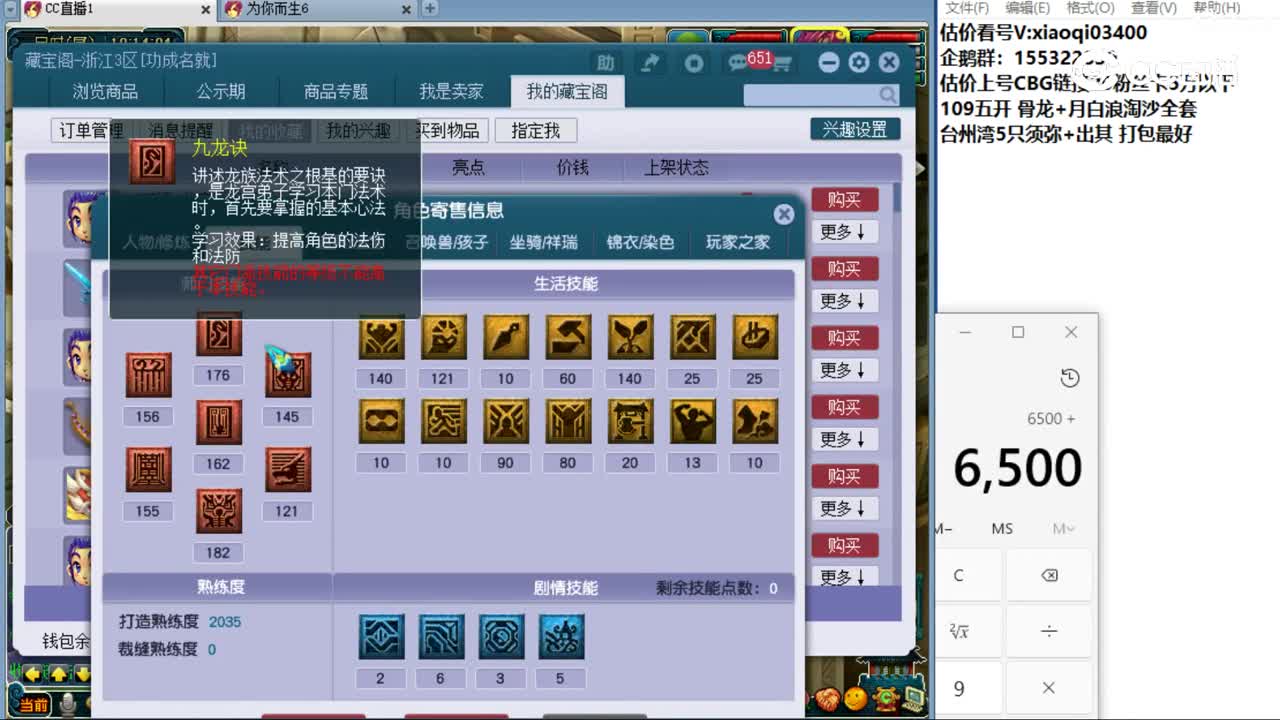The height and width of the screenshot is (720, 1280).
Task: Select the school skill icon with level 182
Action: coord(219,511)
